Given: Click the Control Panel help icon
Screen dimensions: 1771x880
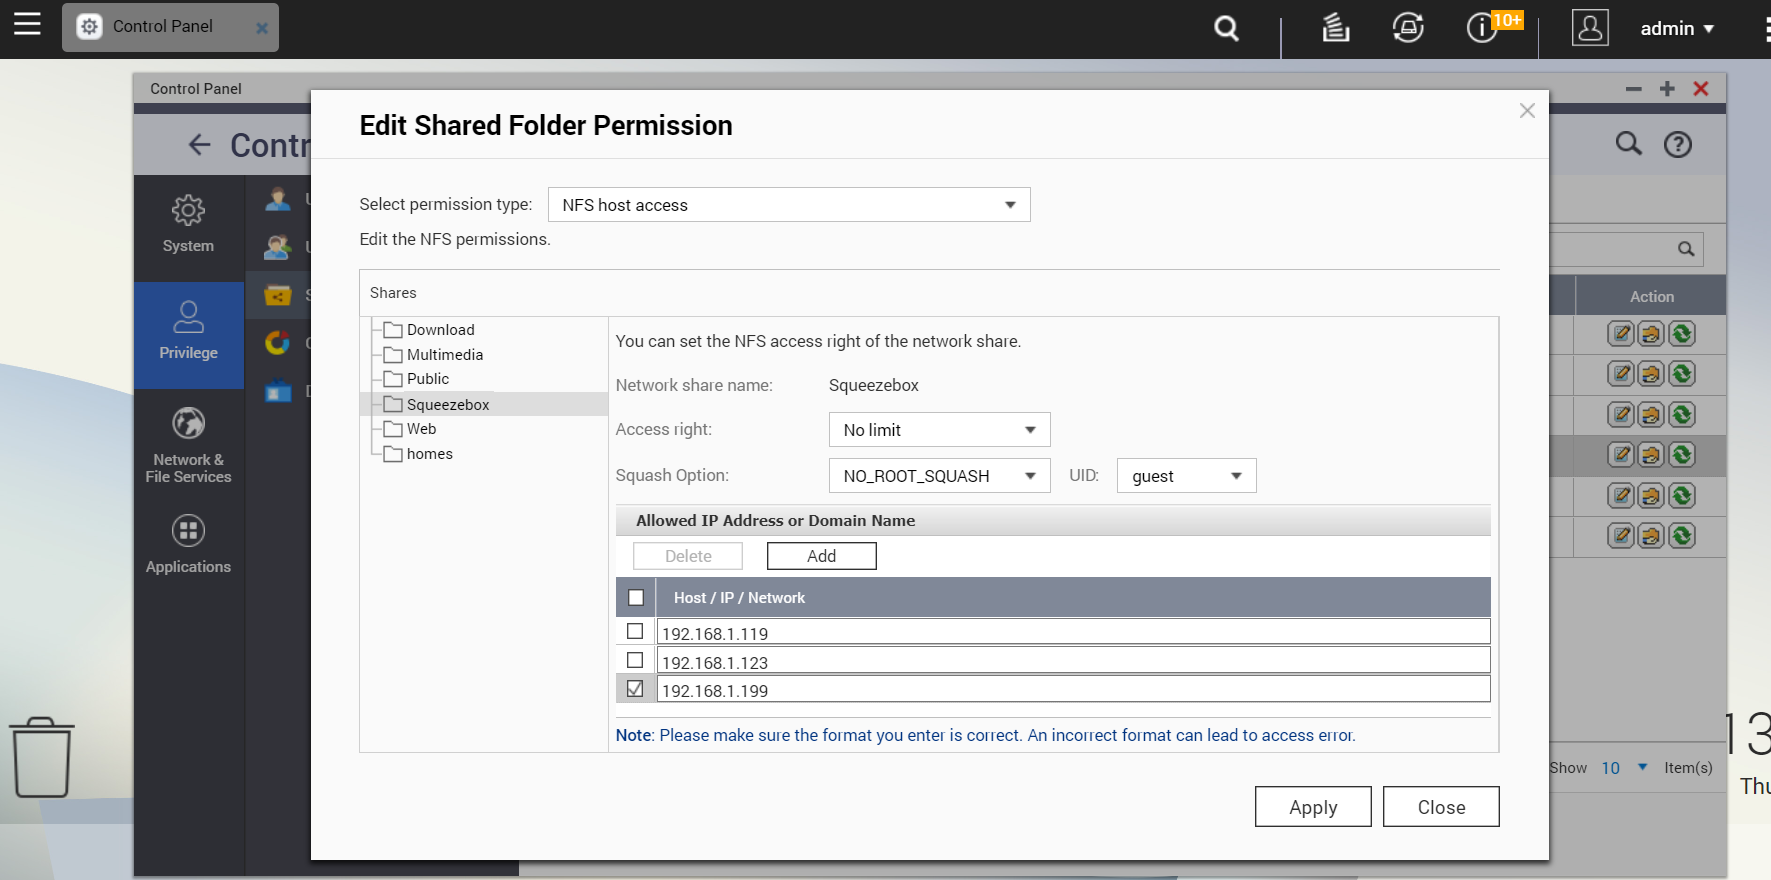Looking at the screenshot, I should (x=1677, y=145).
